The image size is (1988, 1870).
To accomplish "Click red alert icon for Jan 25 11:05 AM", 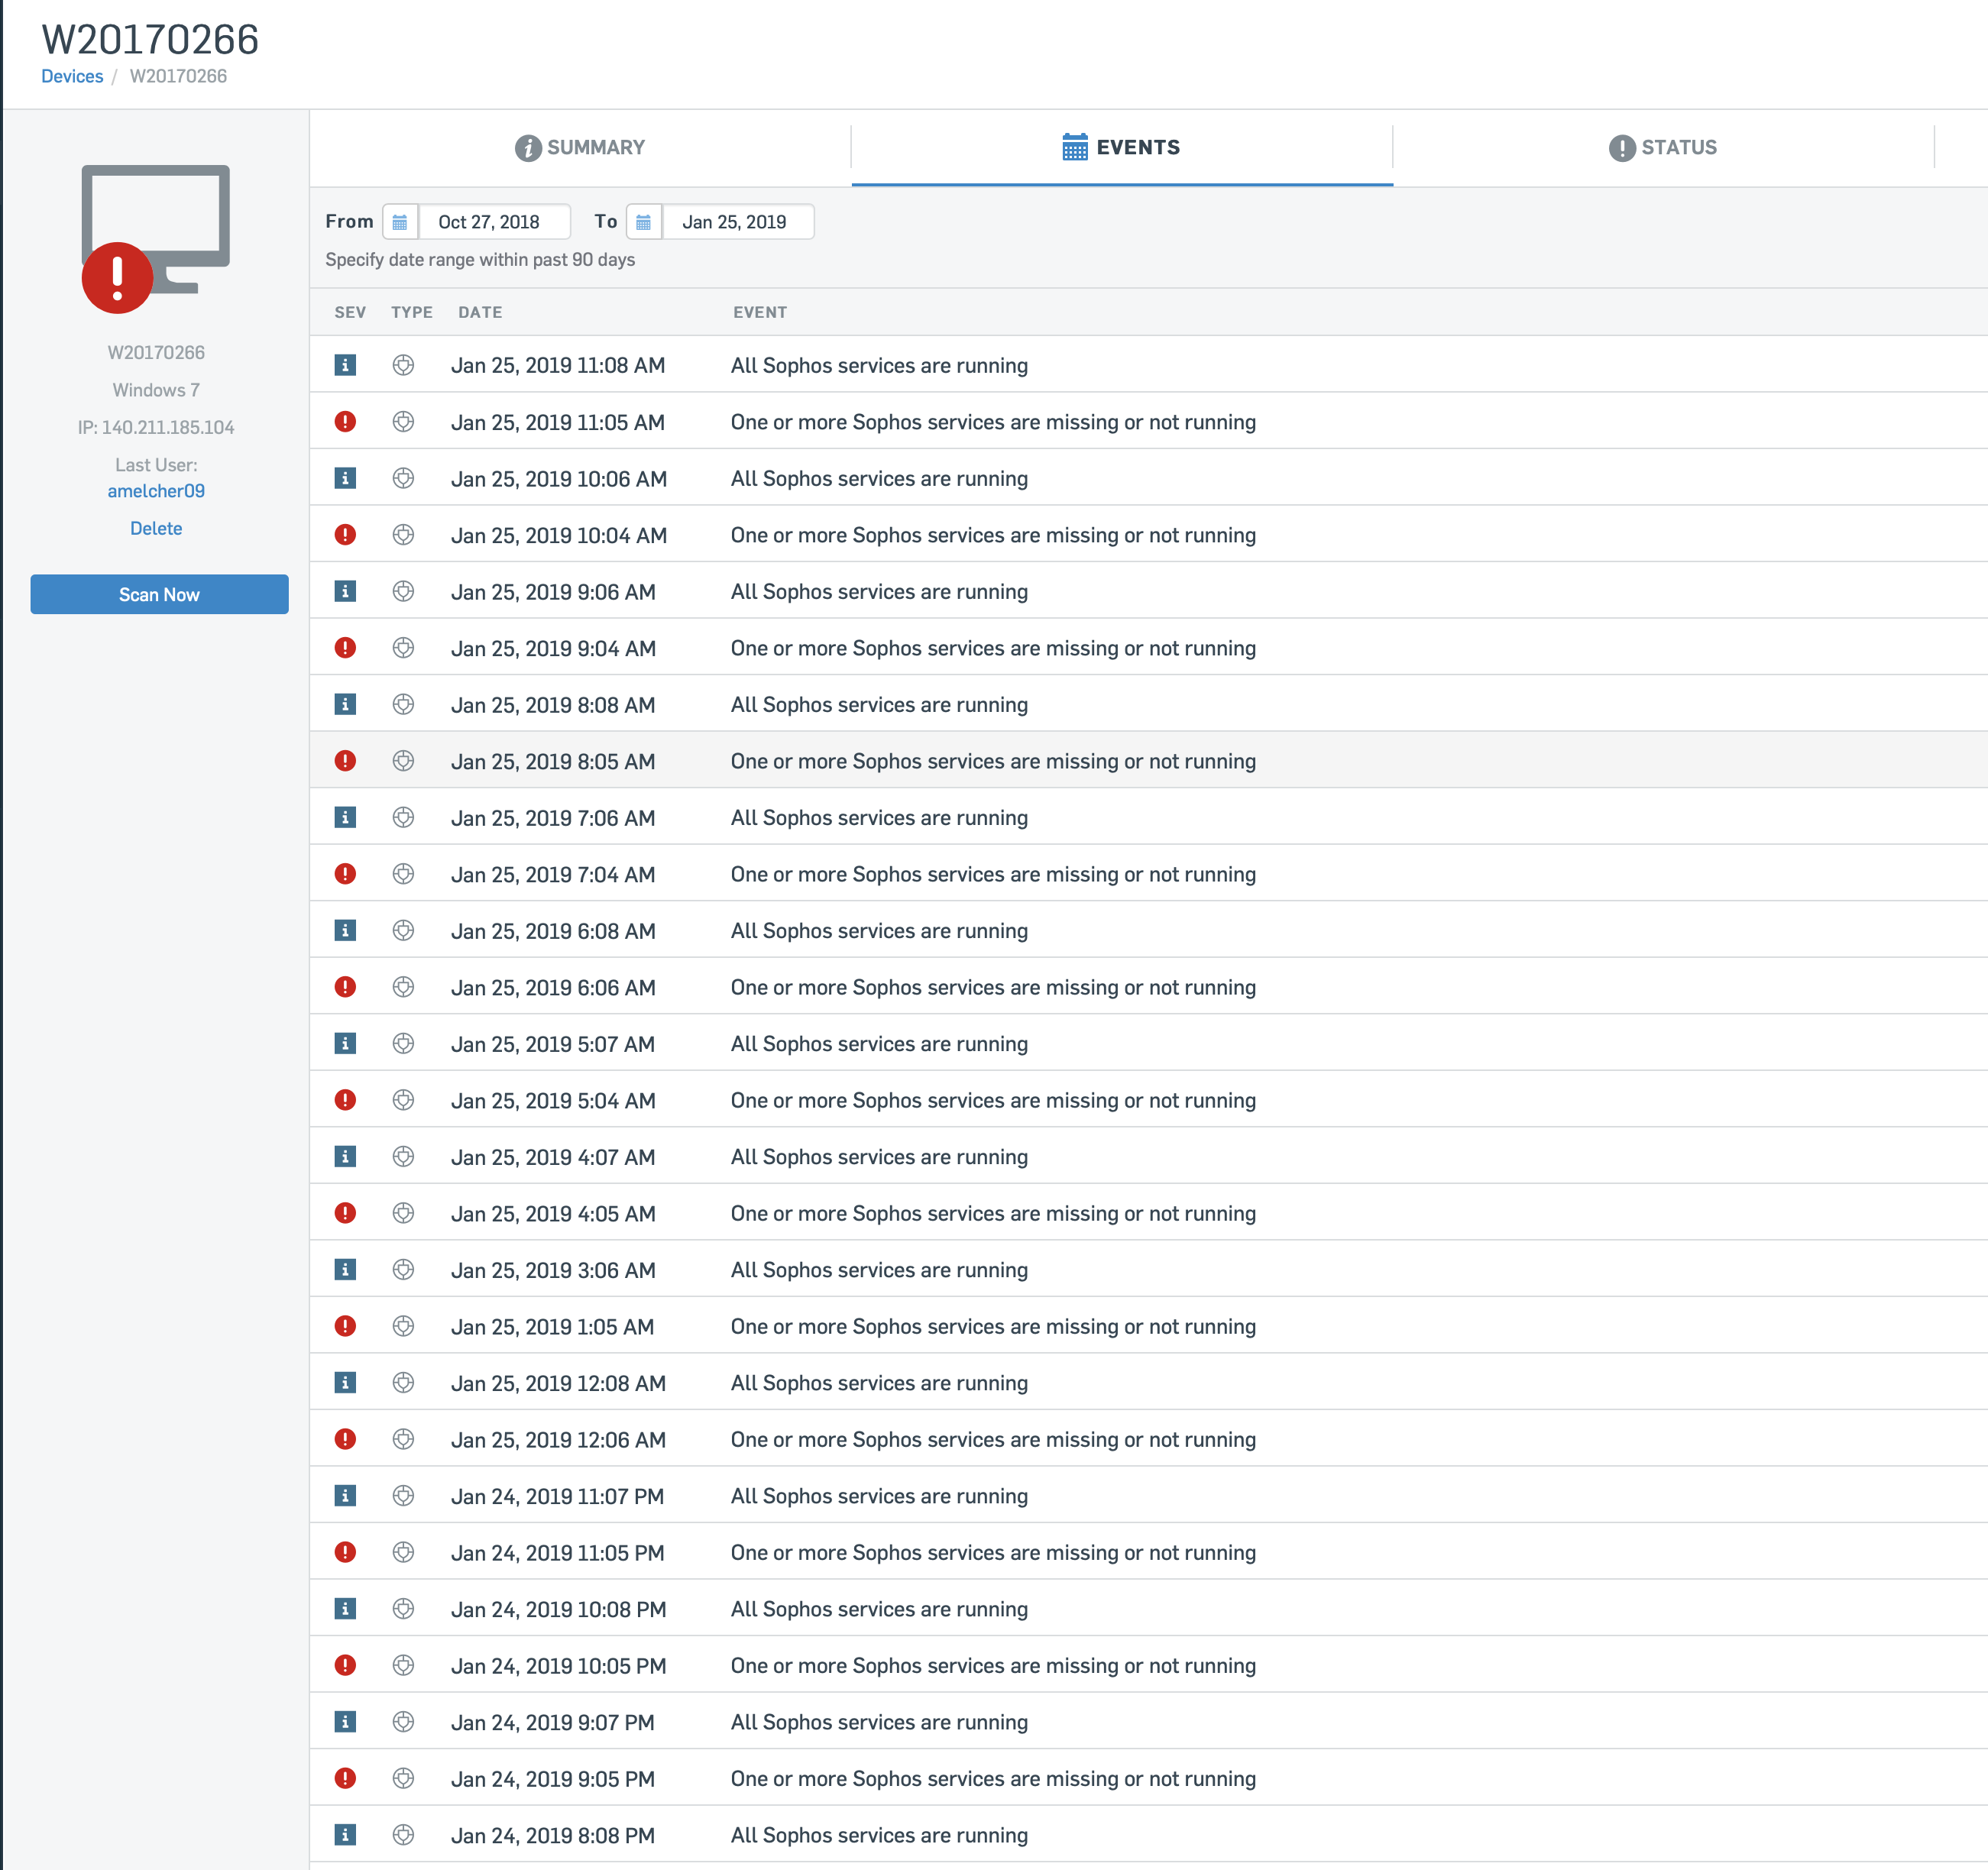I will point(345,422).
